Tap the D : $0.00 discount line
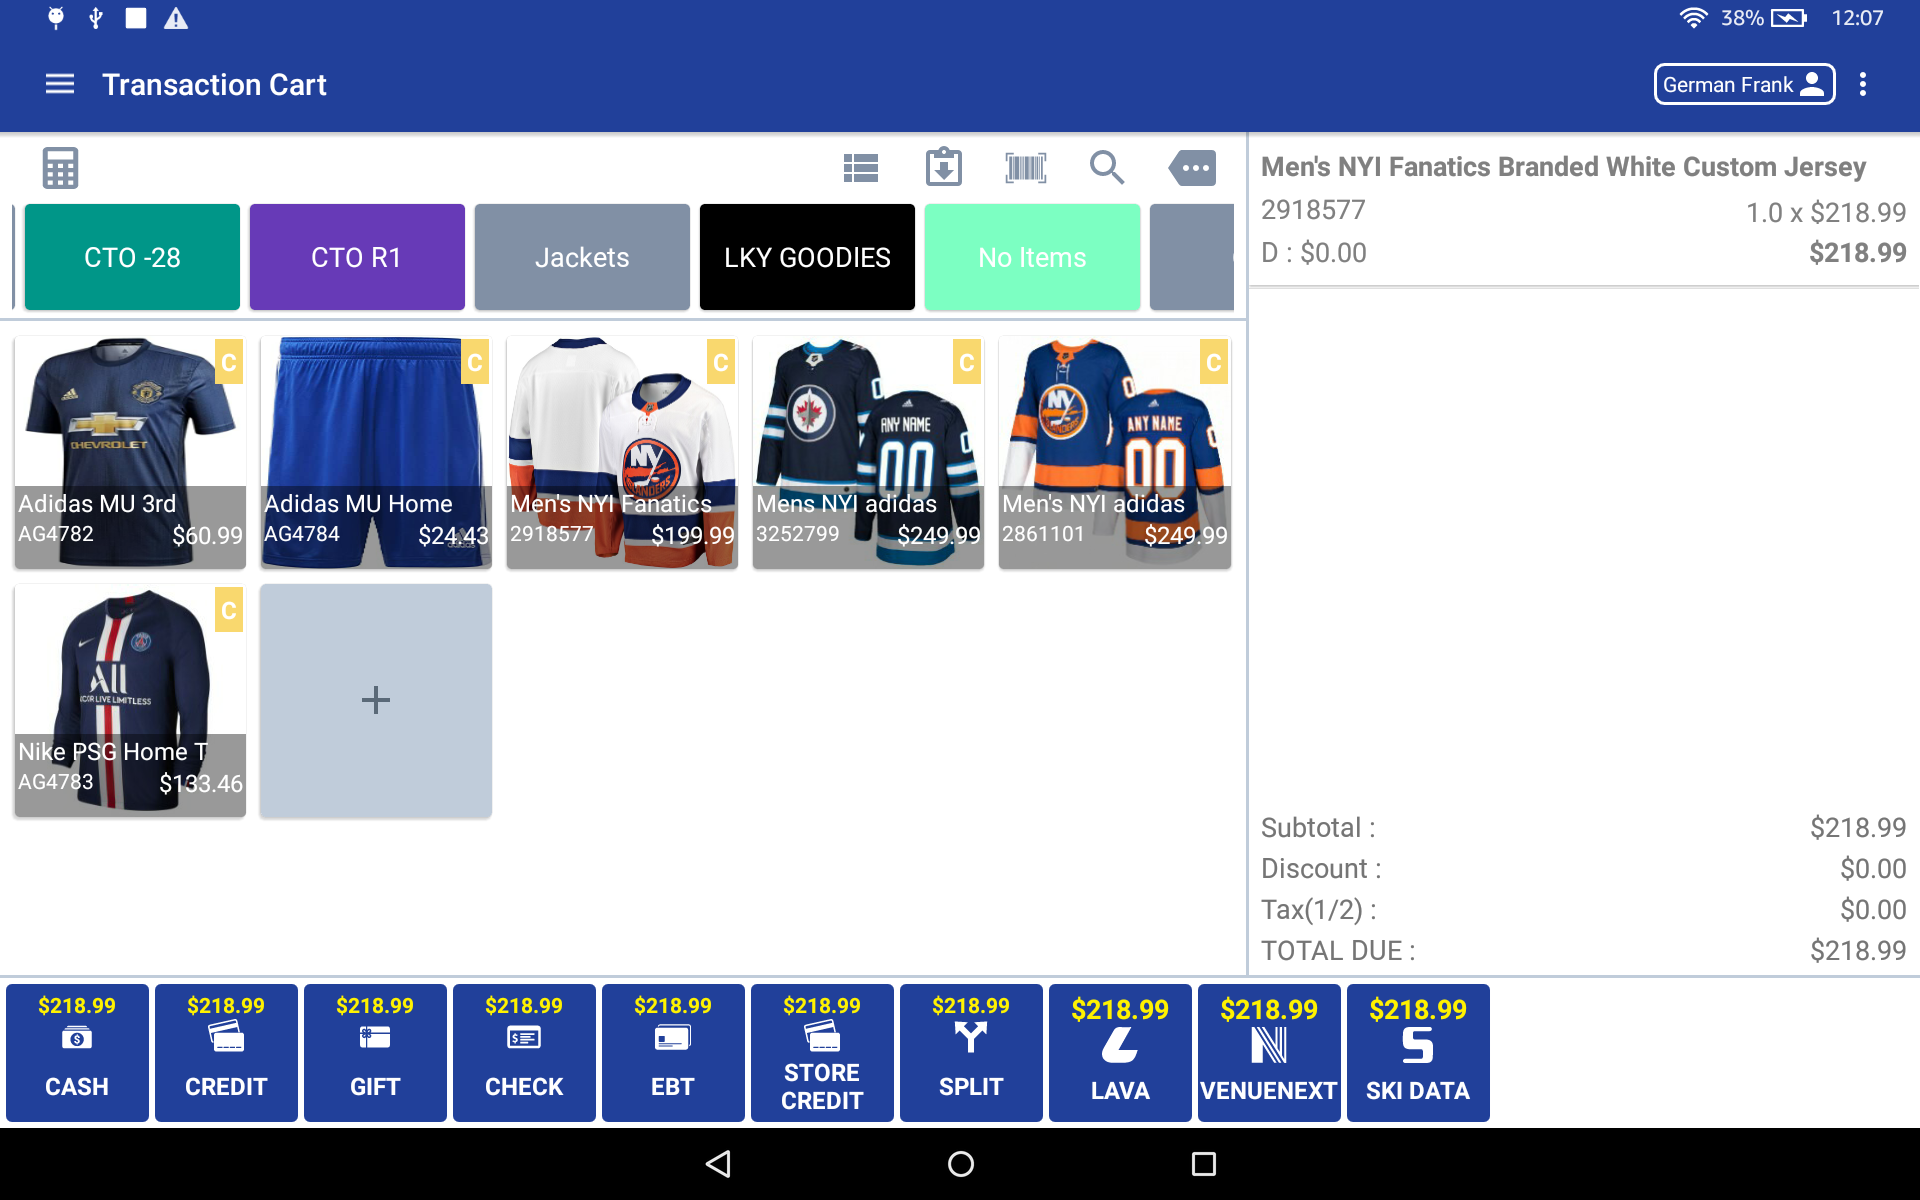Screen dimensions: 1920x1200 click(x=1314, y=253)
